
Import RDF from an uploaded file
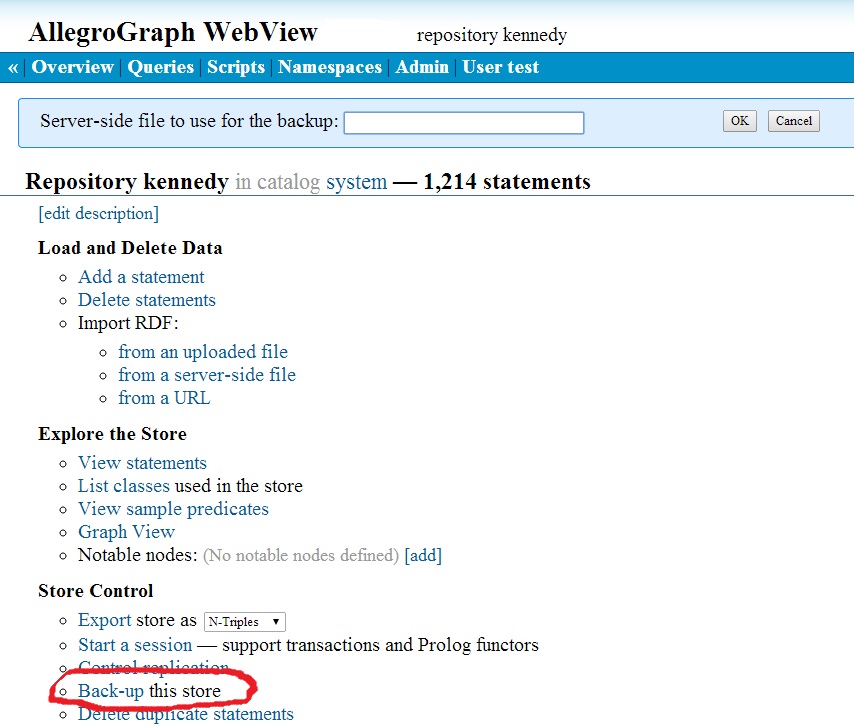203,352
